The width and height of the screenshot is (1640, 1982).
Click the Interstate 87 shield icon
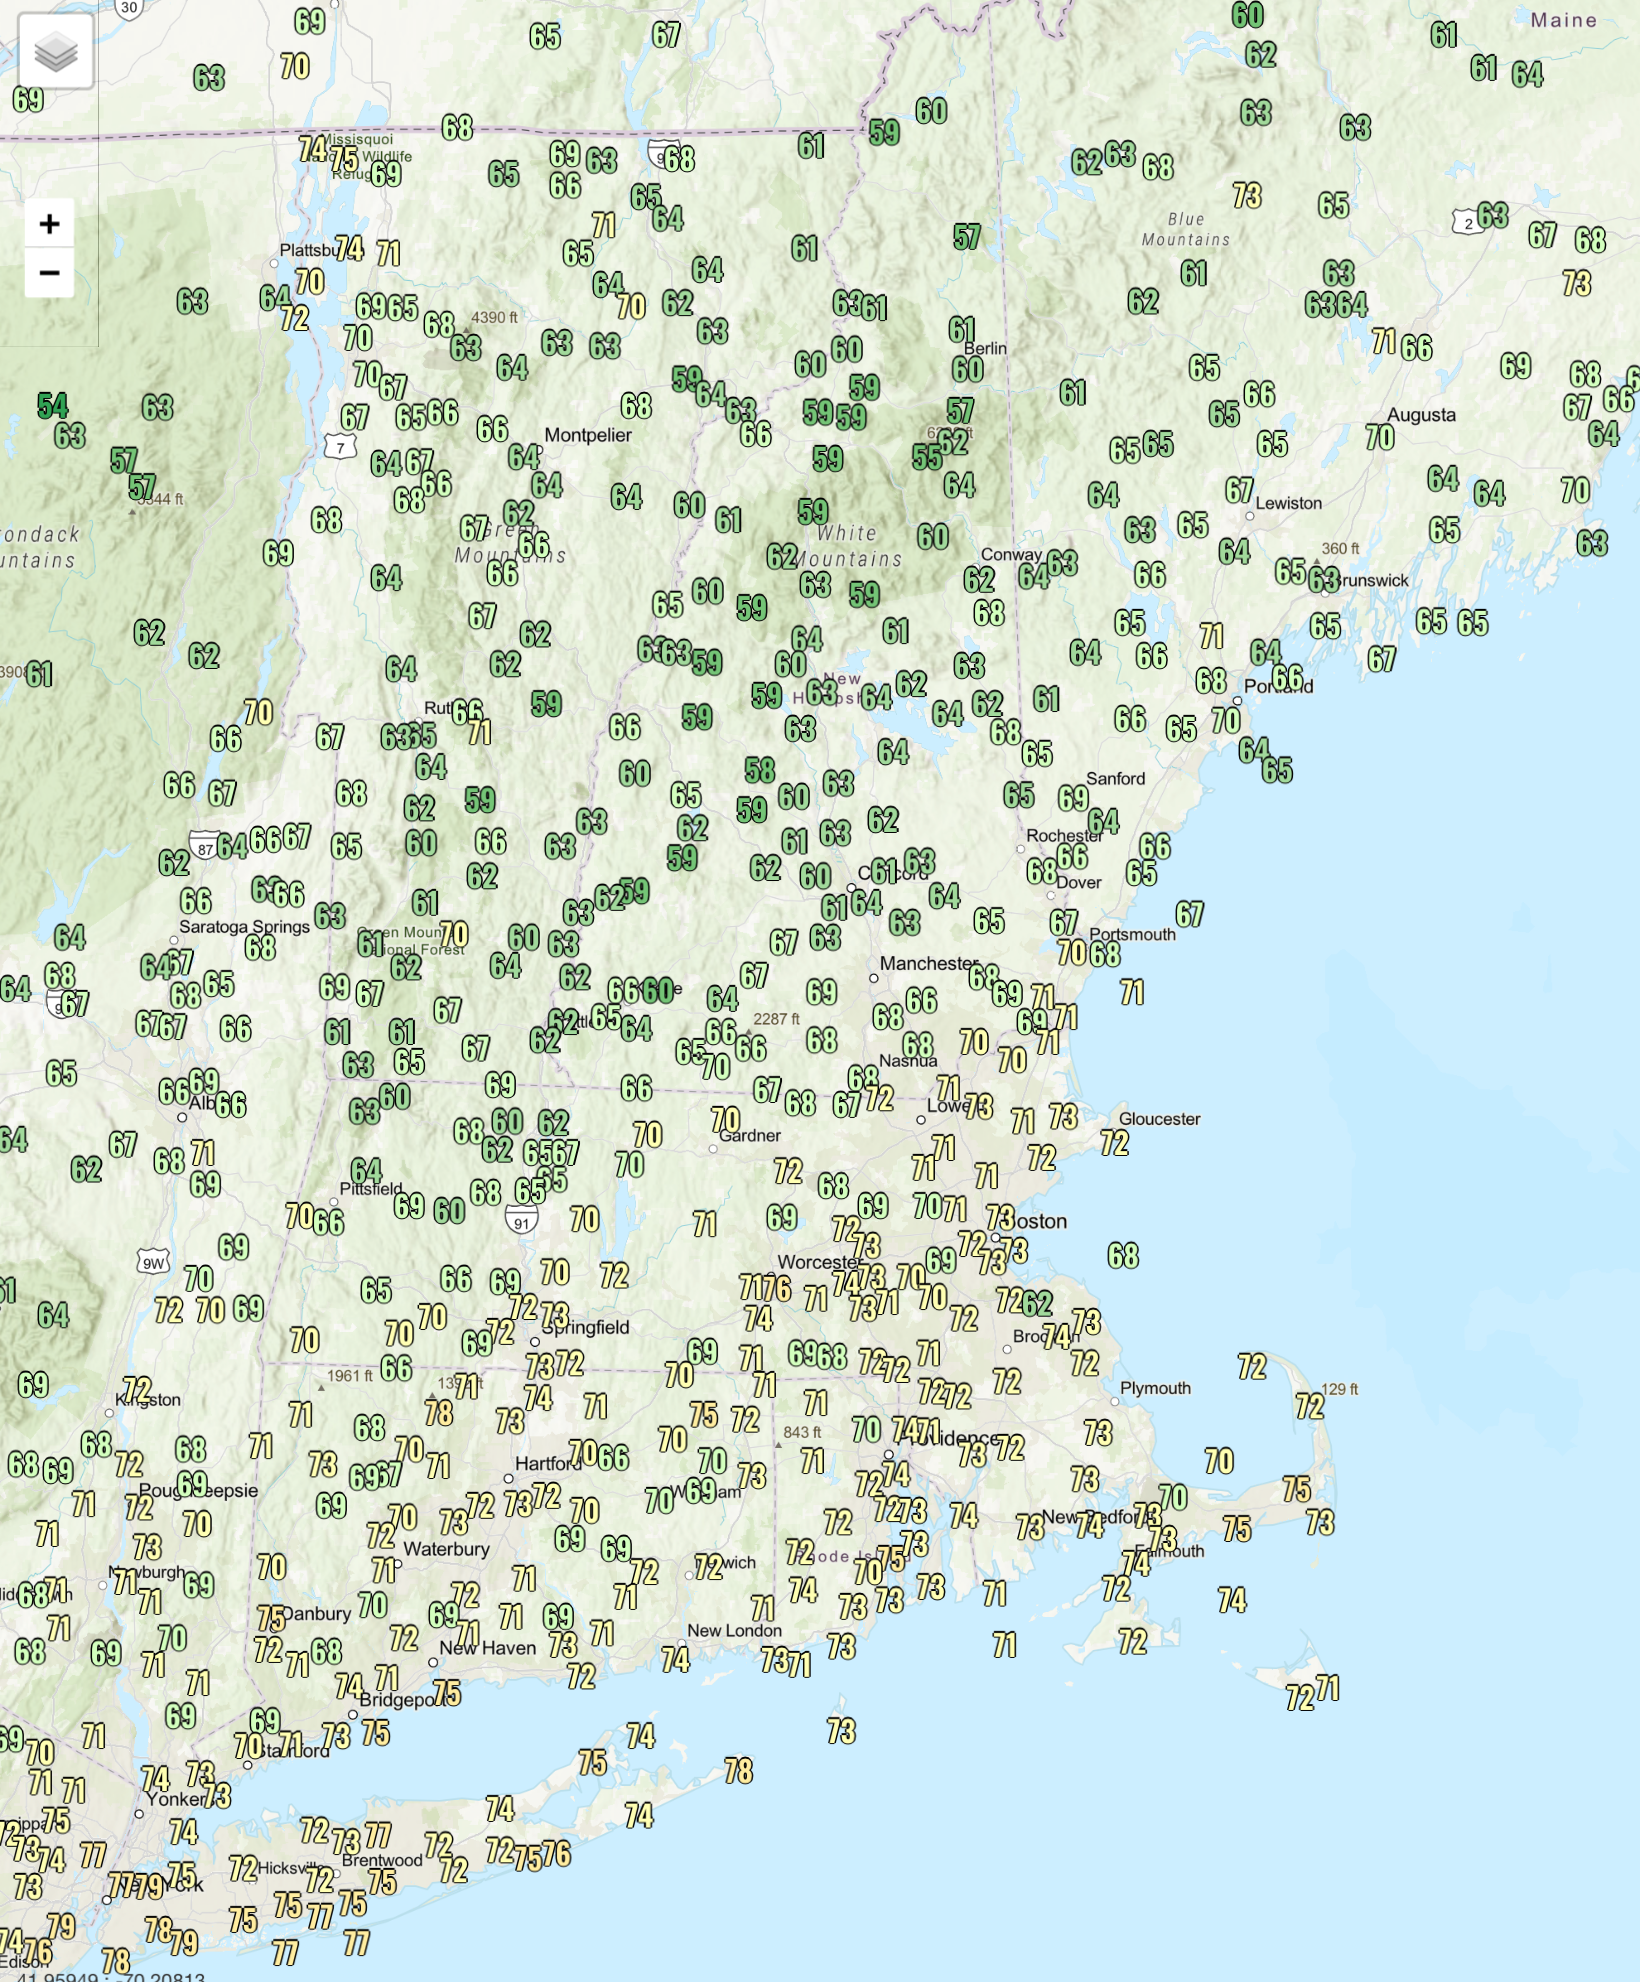[205, 846]
